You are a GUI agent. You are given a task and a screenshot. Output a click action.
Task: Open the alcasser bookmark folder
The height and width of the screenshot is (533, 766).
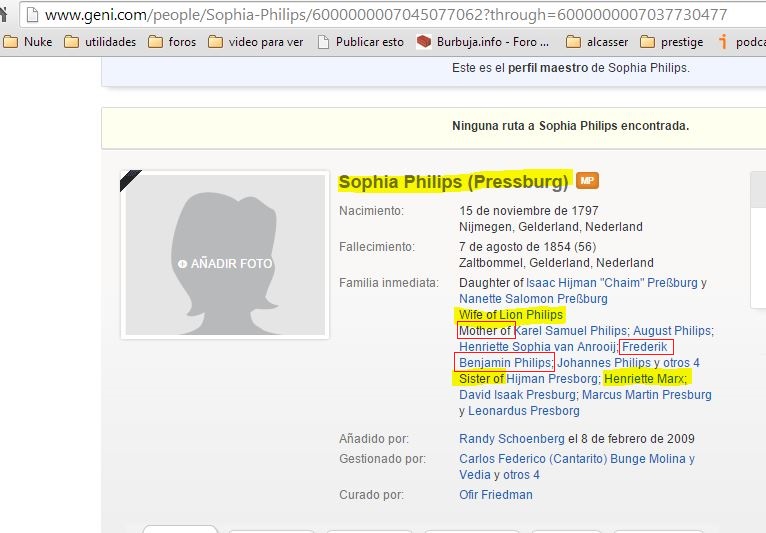click(x=594, y=42)
